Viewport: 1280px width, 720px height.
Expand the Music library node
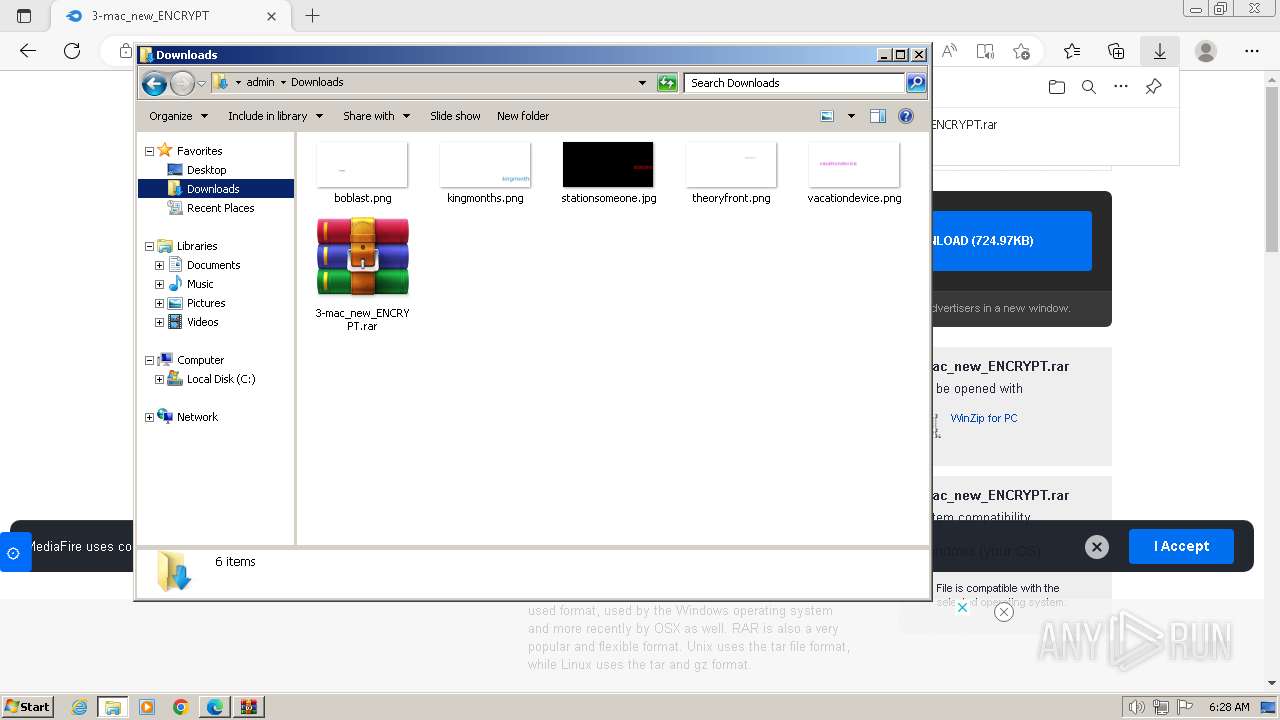tap(159, 284)
